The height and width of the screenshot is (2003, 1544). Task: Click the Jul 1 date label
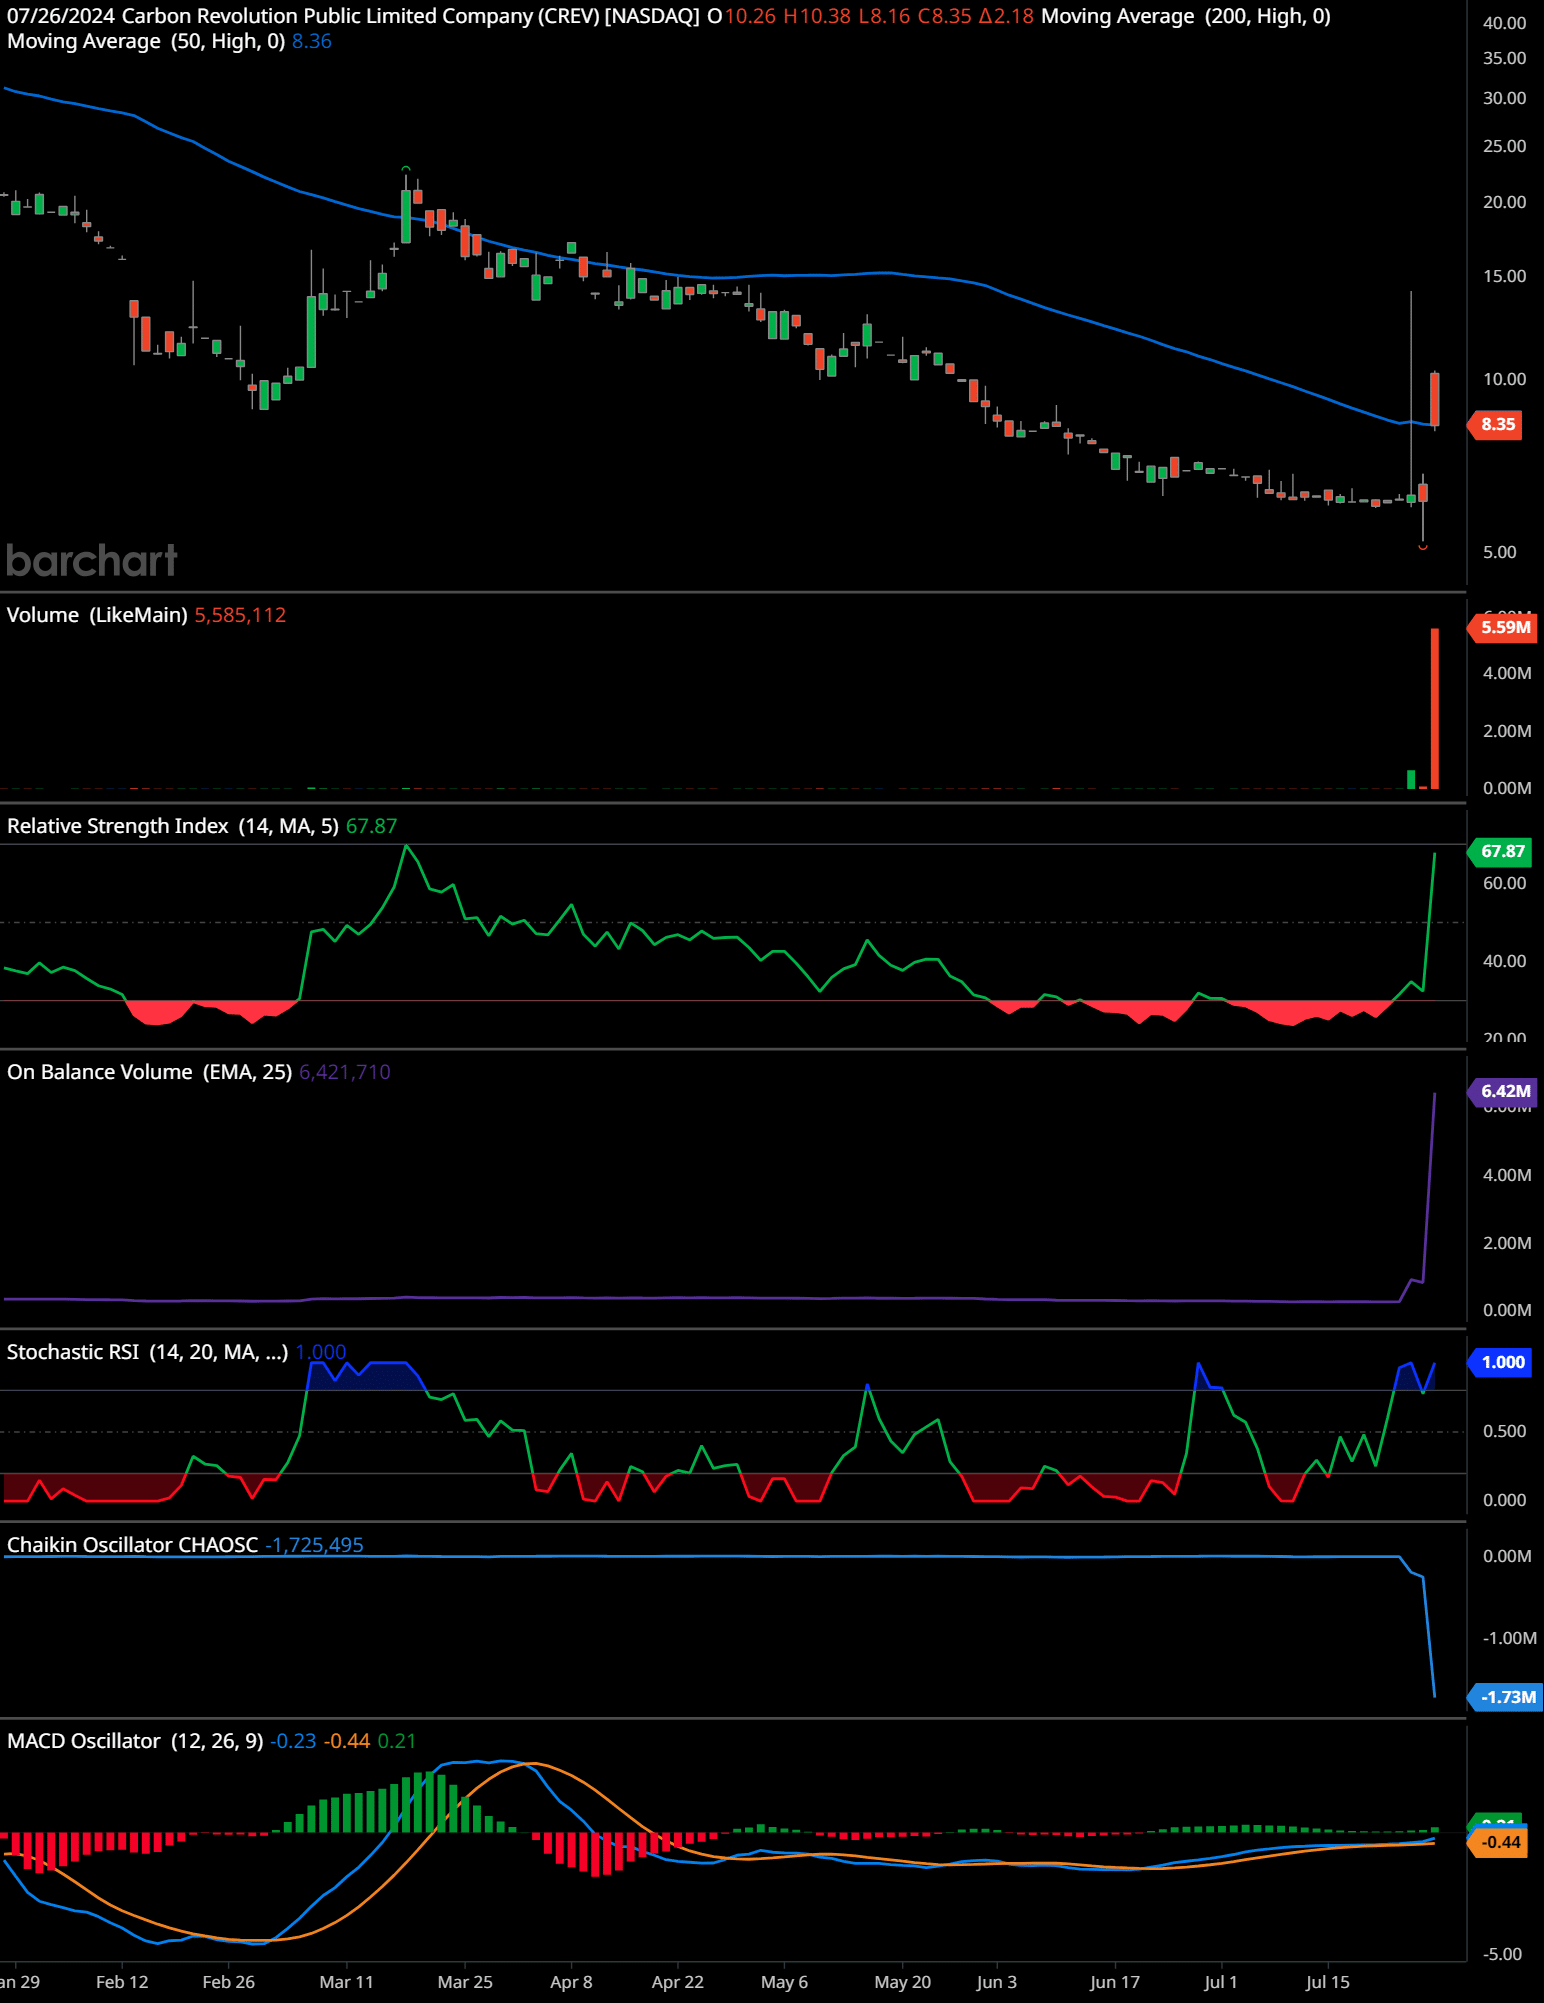point(1220,1982)
